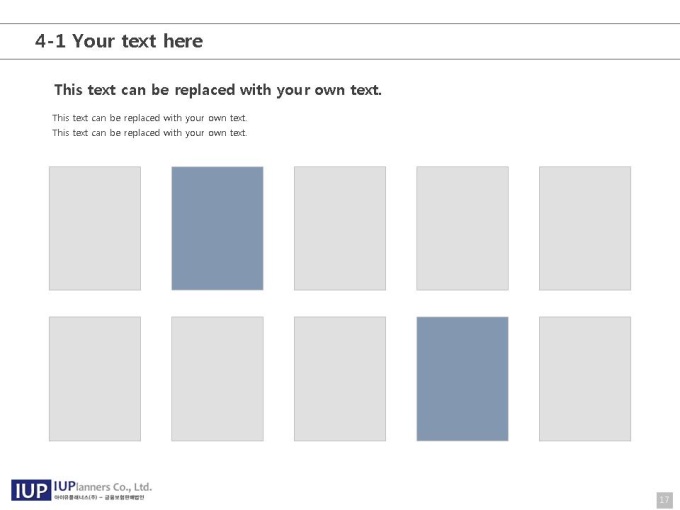This screenshot has width=680, height=510.
Task: Click the second small body text line
Action: click(x=150, y=133)
